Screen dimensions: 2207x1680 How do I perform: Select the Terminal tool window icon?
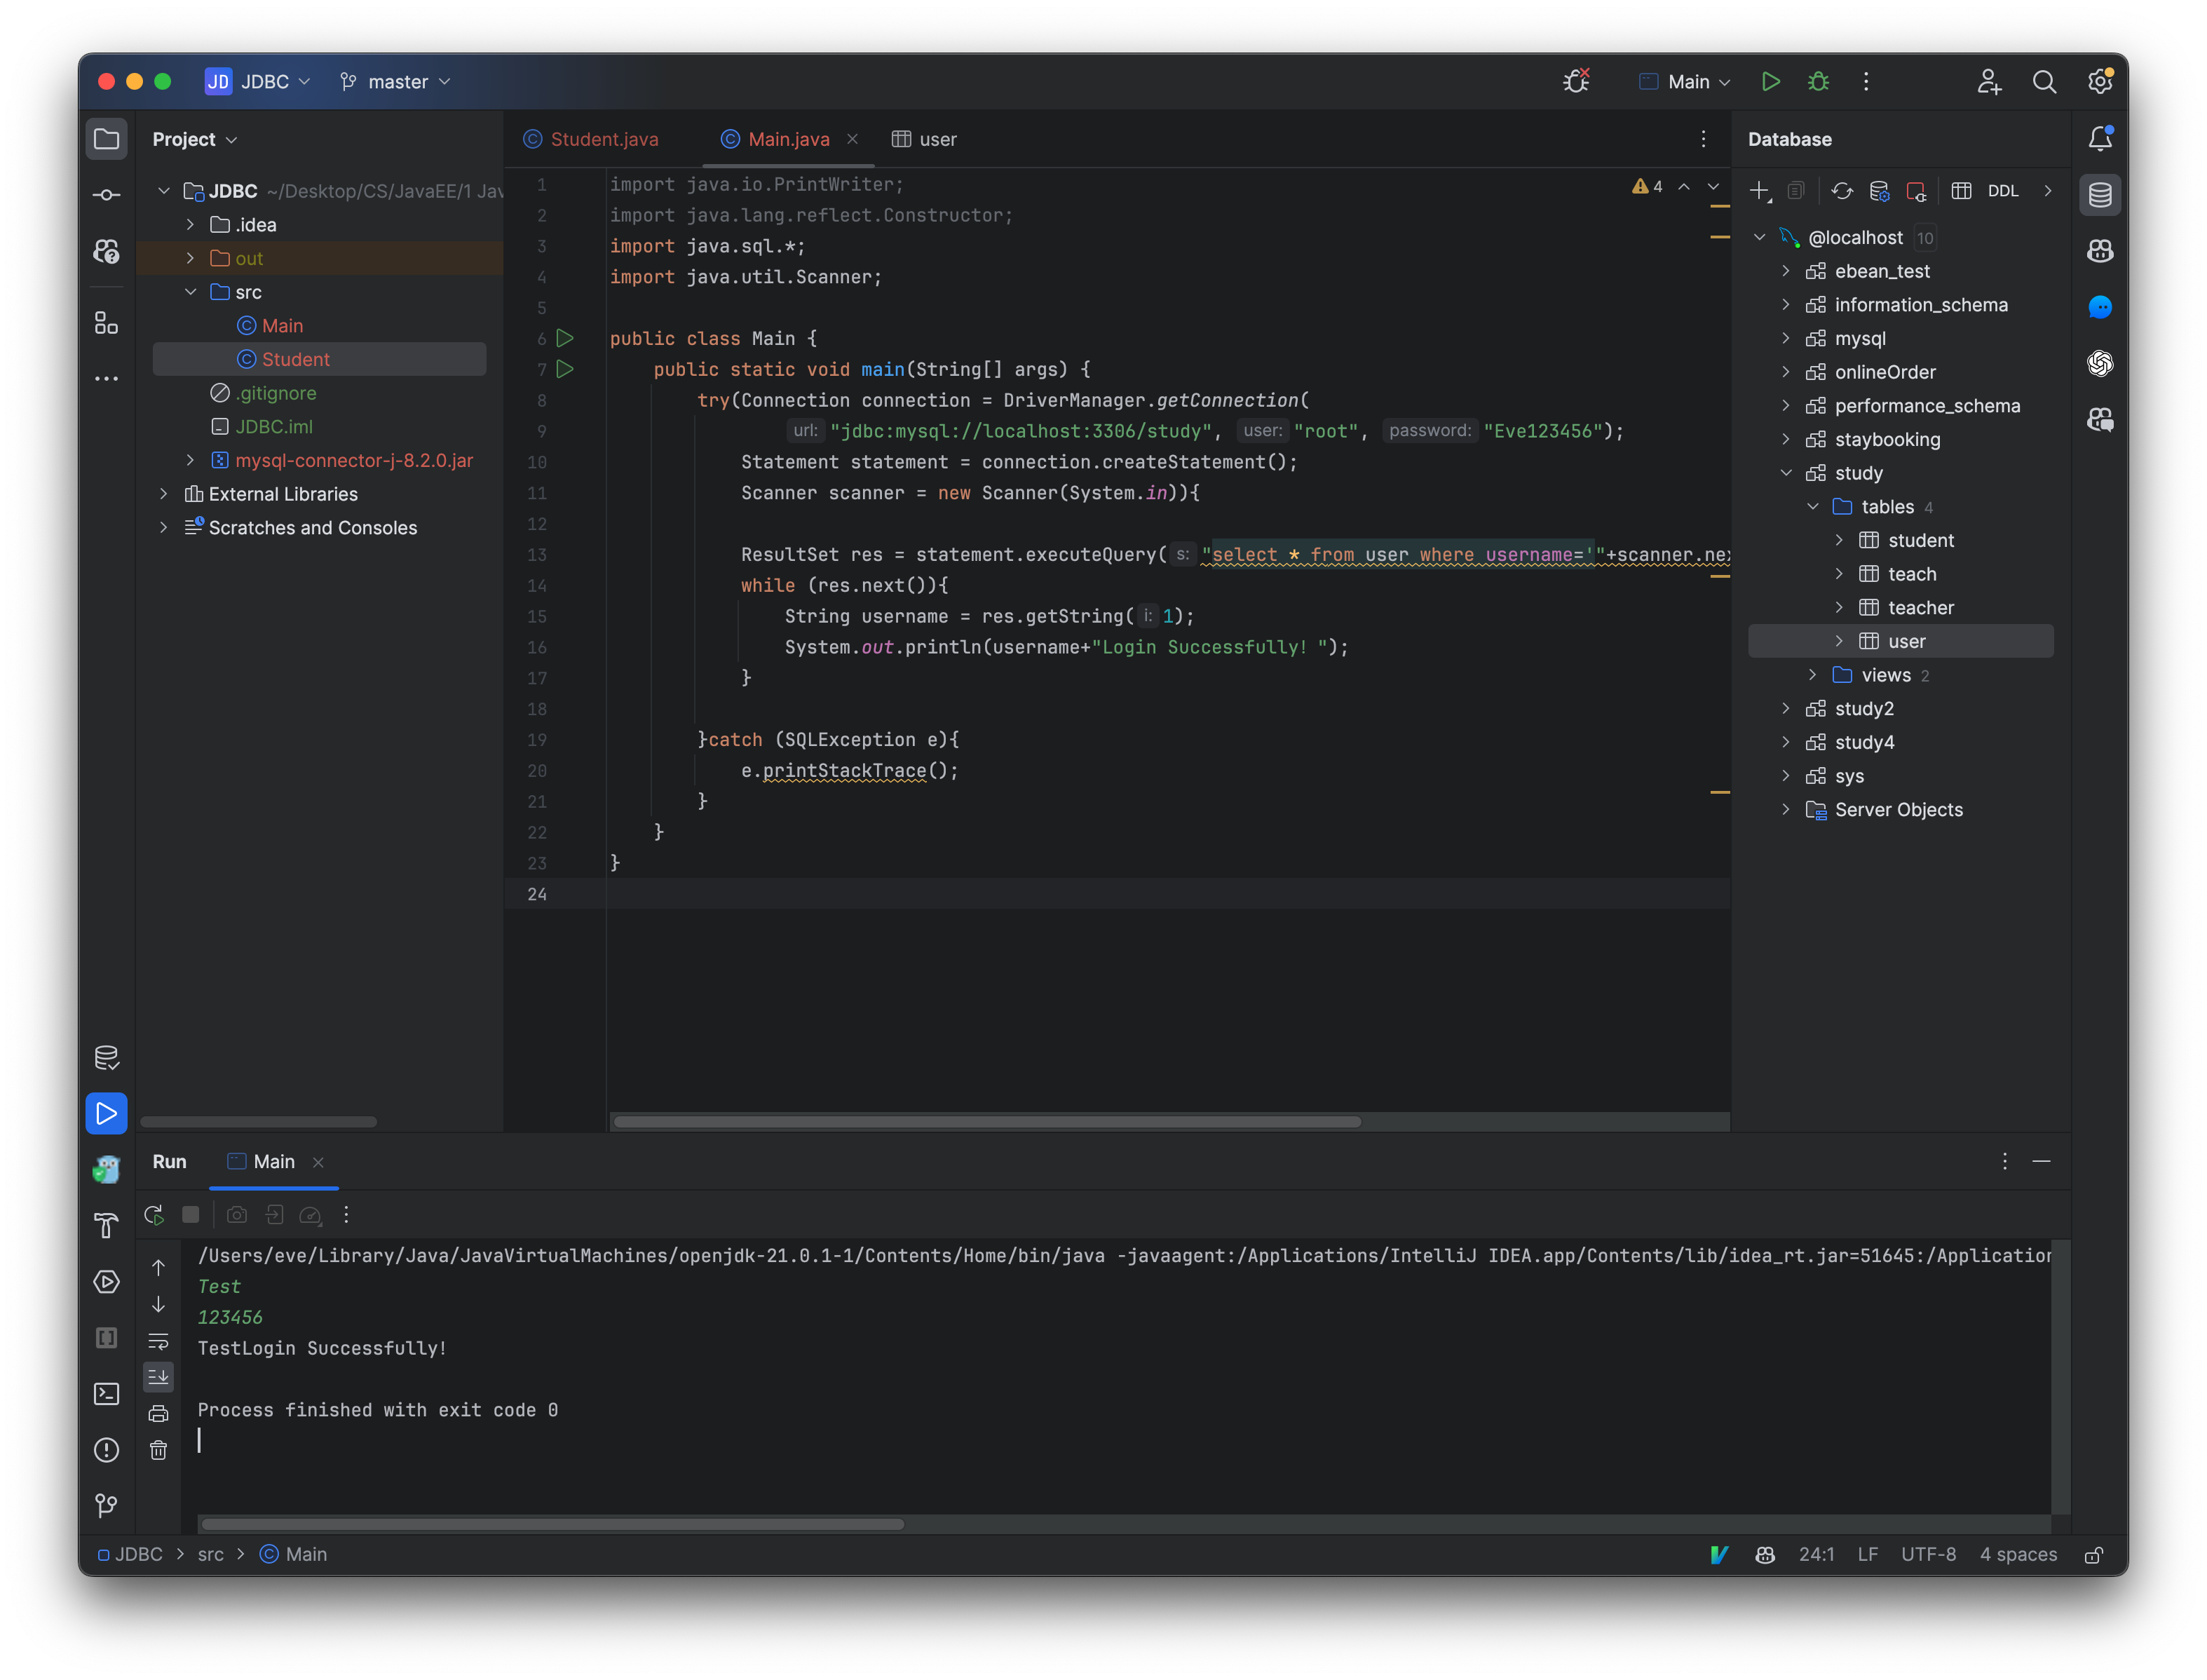tap(107, 1394)
